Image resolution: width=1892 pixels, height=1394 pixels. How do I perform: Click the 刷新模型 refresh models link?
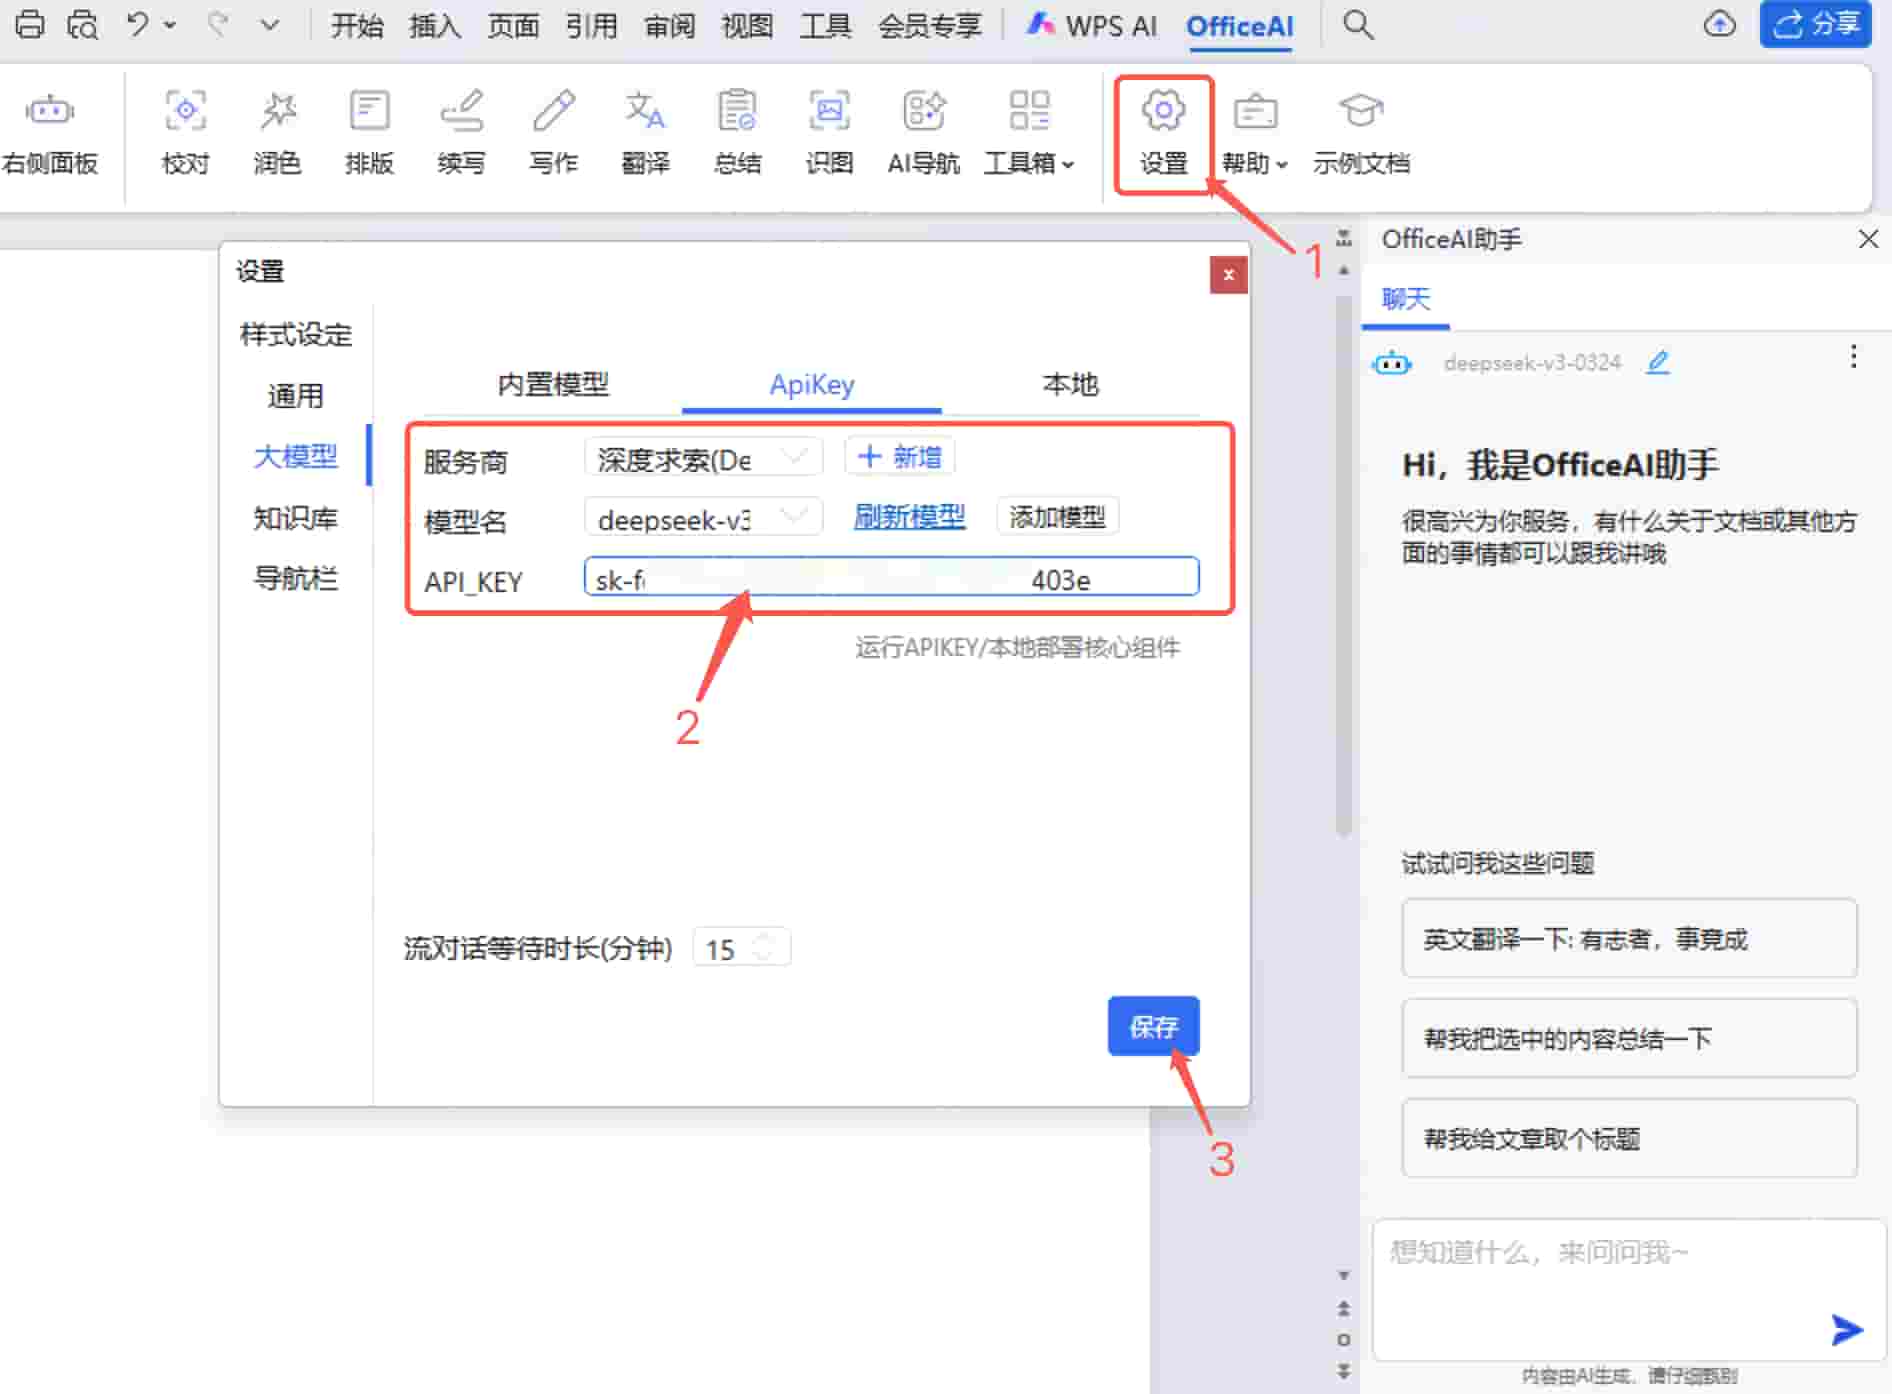tap(908, 517)
